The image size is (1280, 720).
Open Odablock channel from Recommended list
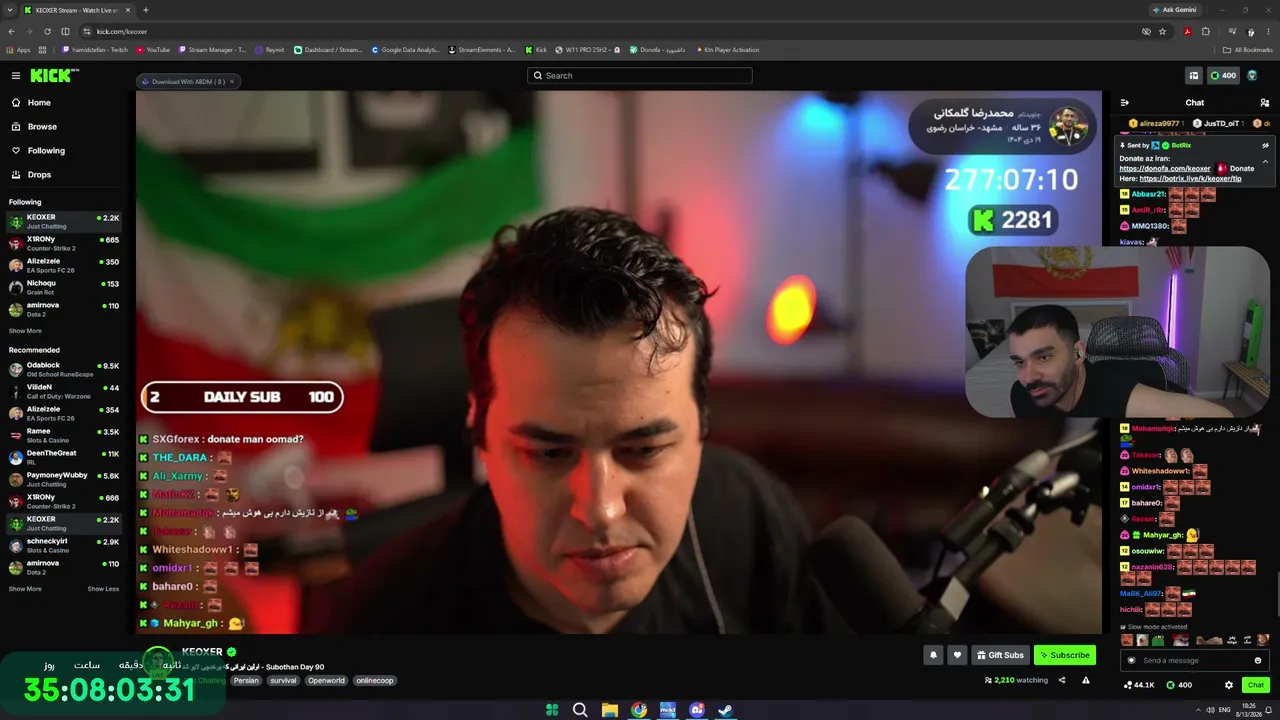point(65,369)
